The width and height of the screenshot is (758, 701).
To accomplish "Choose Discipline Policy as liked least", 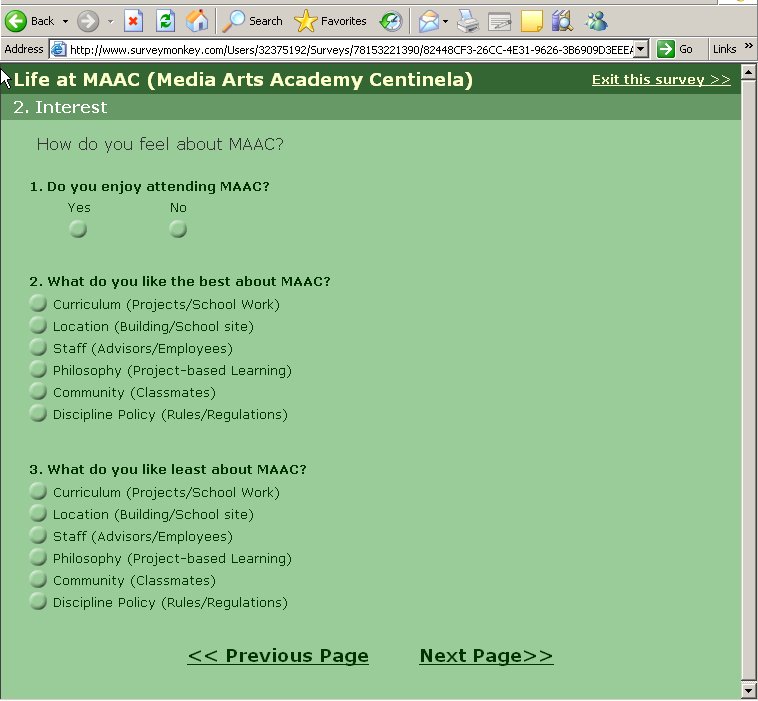I will [x=38, y=601].
